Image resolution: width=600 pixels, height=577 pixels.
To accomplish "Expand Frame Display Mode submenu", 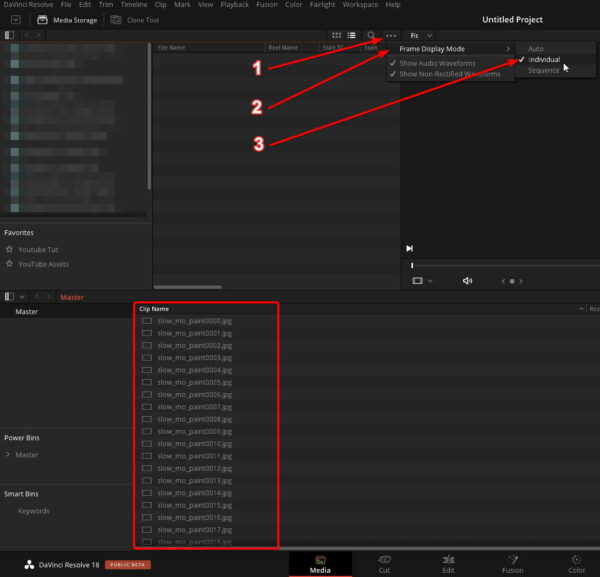I will point(455,49).
